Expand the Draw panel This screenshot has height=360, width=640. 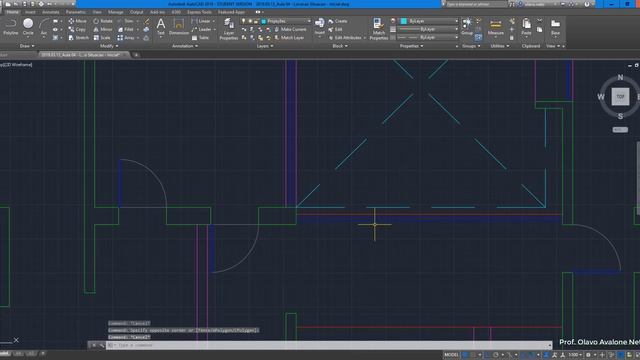click(27, 46)
